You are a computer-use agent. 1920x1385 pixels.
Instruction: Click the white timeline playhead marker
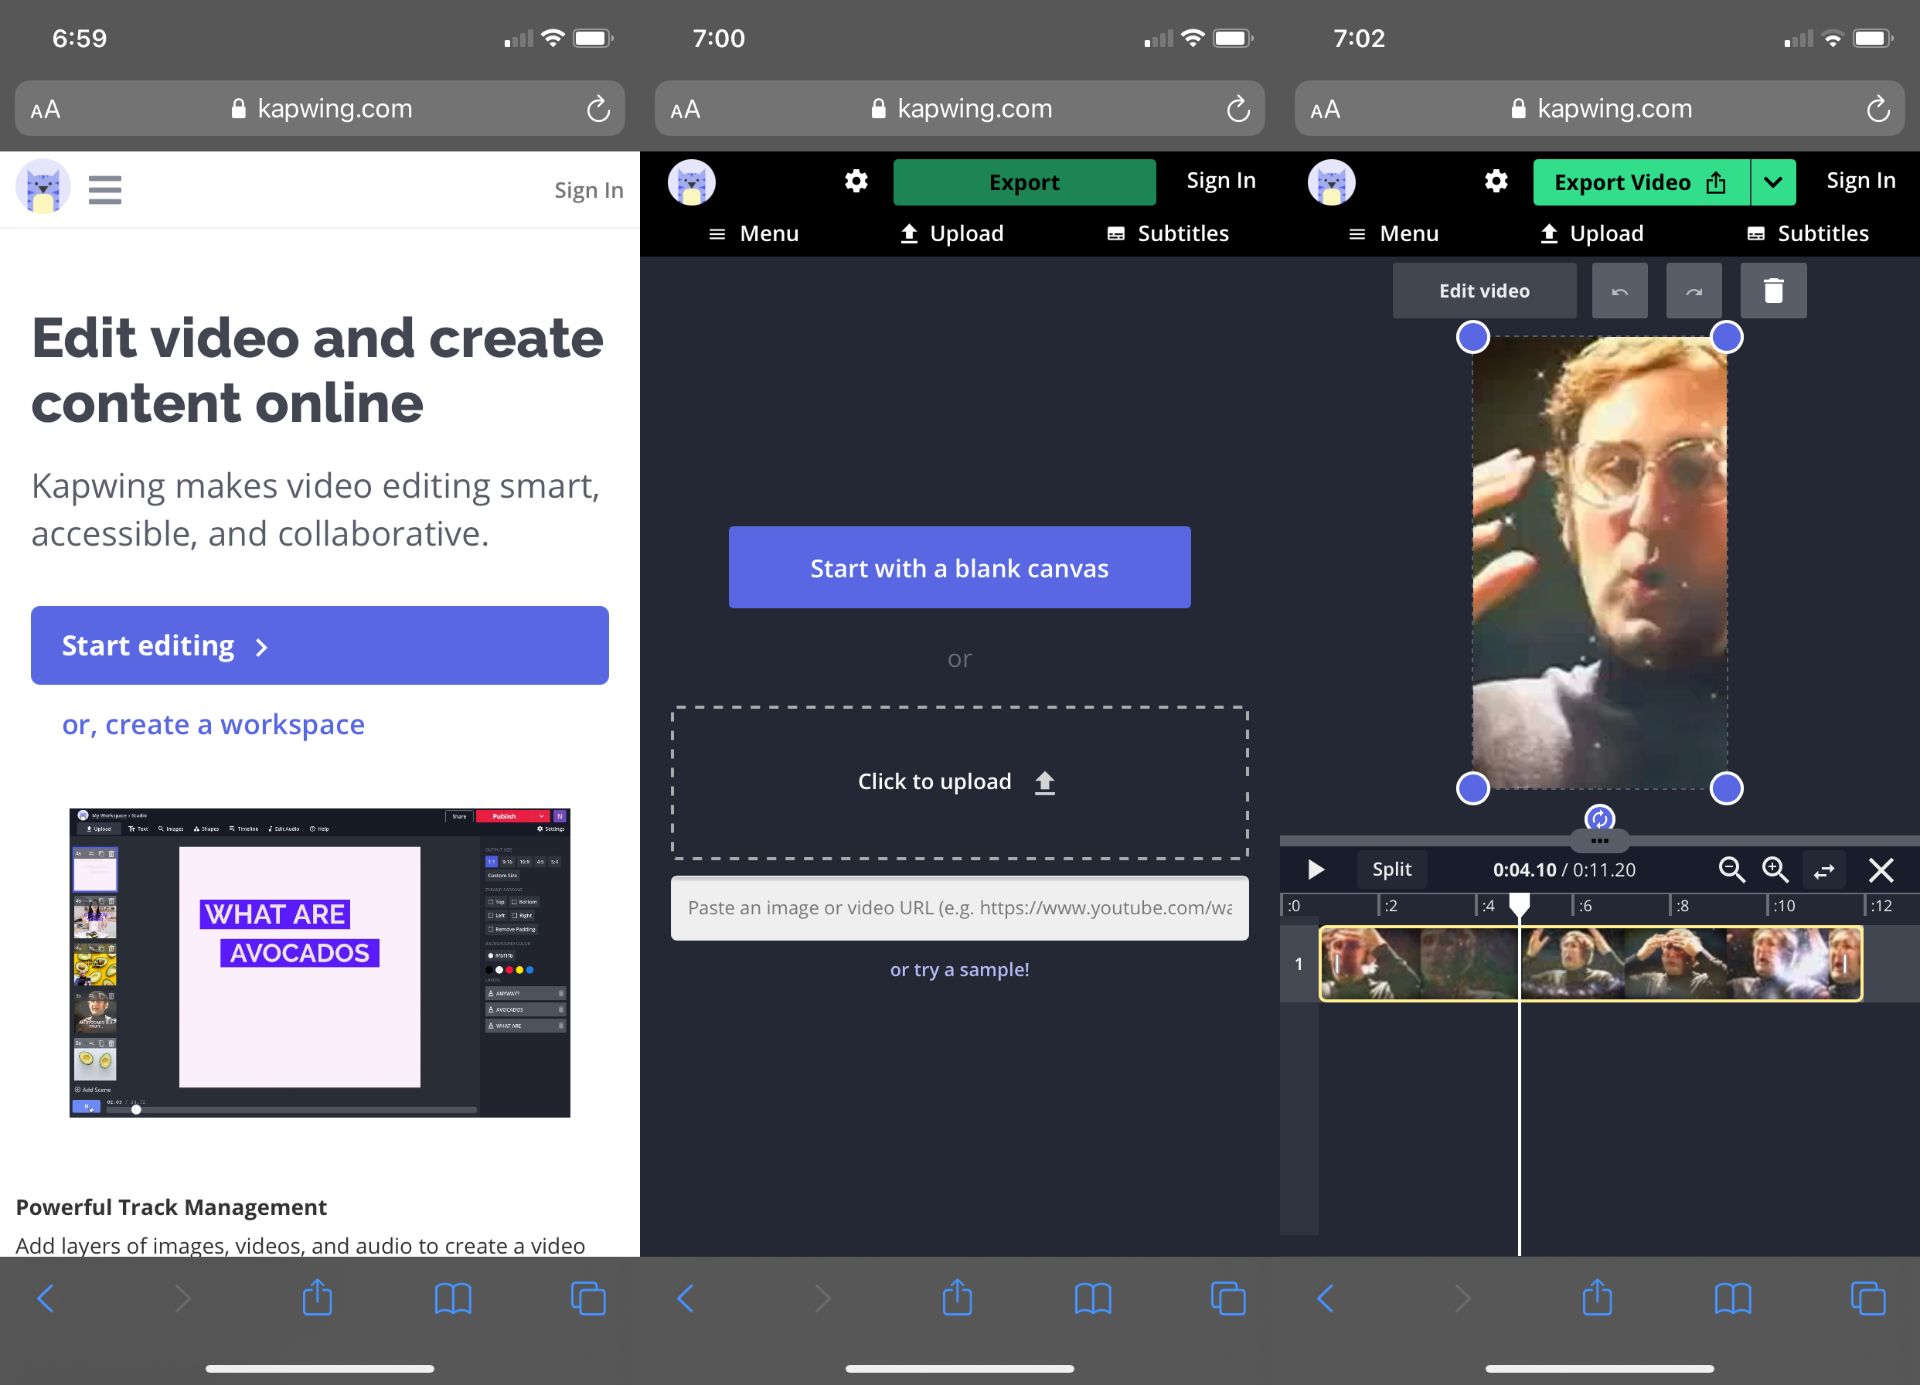[1519, 904]
